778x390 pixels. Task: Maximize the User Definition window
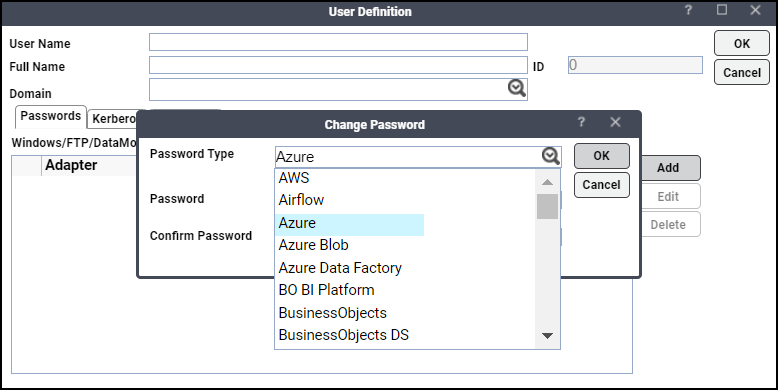click(x=722, y=10)
